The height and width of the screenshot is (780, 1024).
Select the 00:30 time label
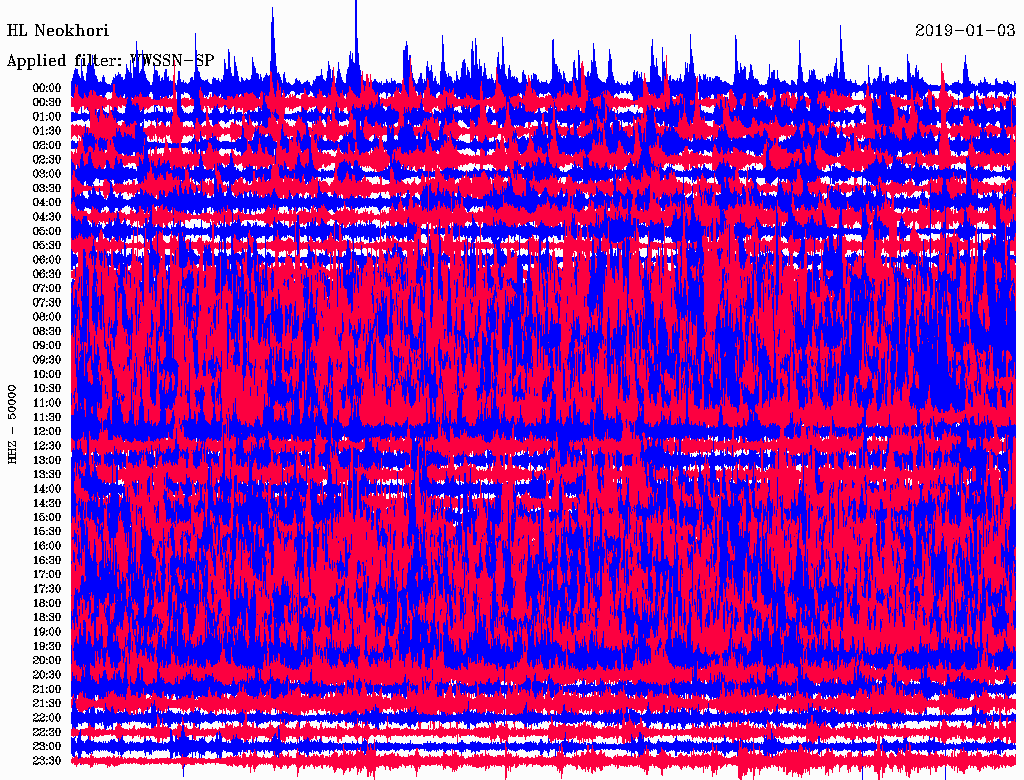46,102
